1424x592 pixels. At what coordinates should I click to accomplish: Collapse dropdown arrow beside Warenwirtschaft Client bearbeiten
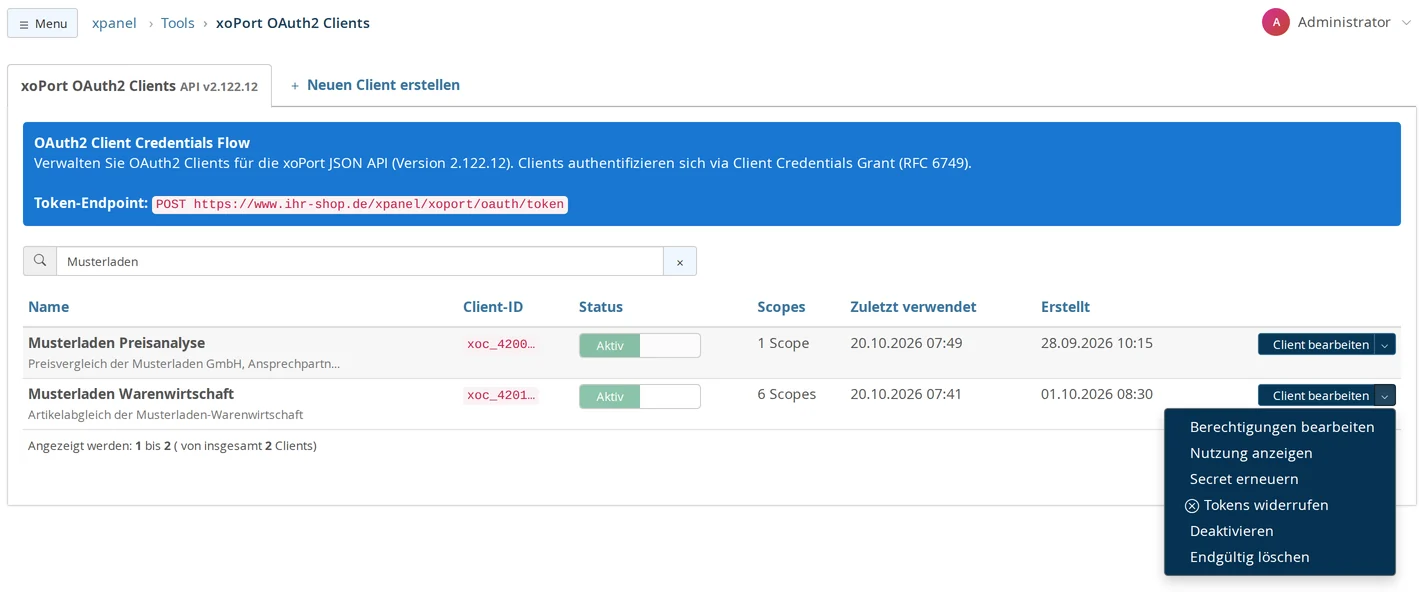1385,395
